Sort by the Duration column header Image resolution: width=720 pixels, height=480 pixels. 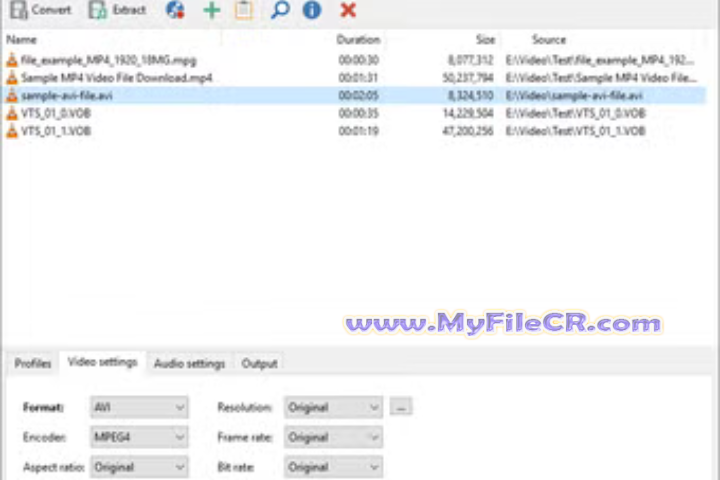pyautogui.click(x=358, y=40)
